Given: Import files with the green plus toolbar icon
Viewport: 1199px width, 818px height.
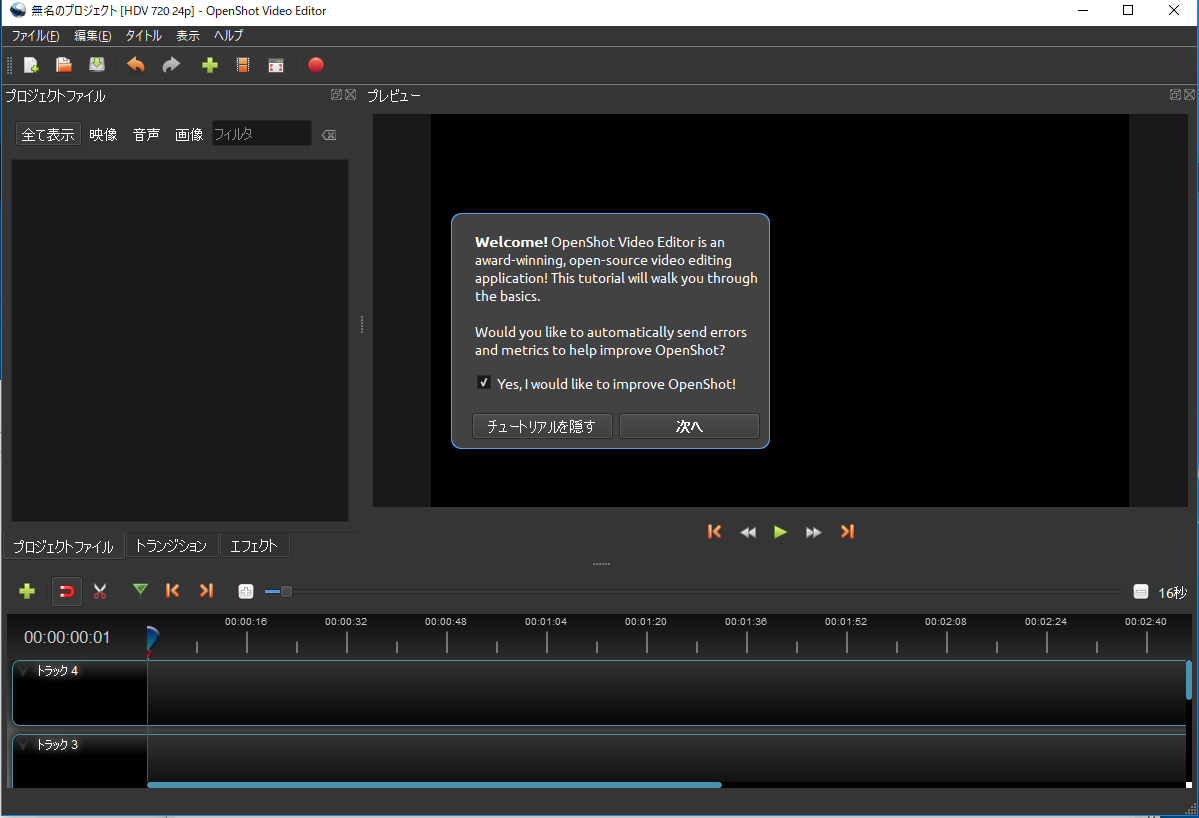Looking at the screenshot, I should point(210,65).
